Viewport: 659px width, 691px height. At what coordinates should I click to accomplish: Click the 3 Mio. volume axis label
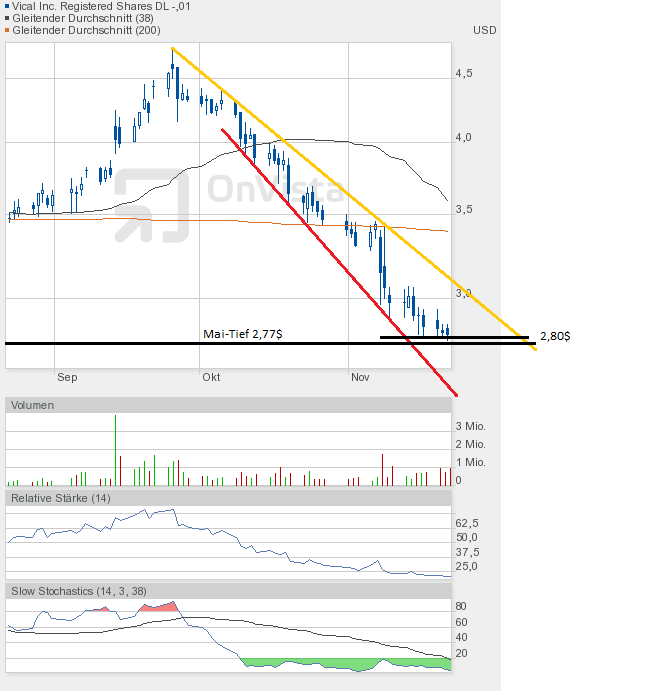click(470, 426)
